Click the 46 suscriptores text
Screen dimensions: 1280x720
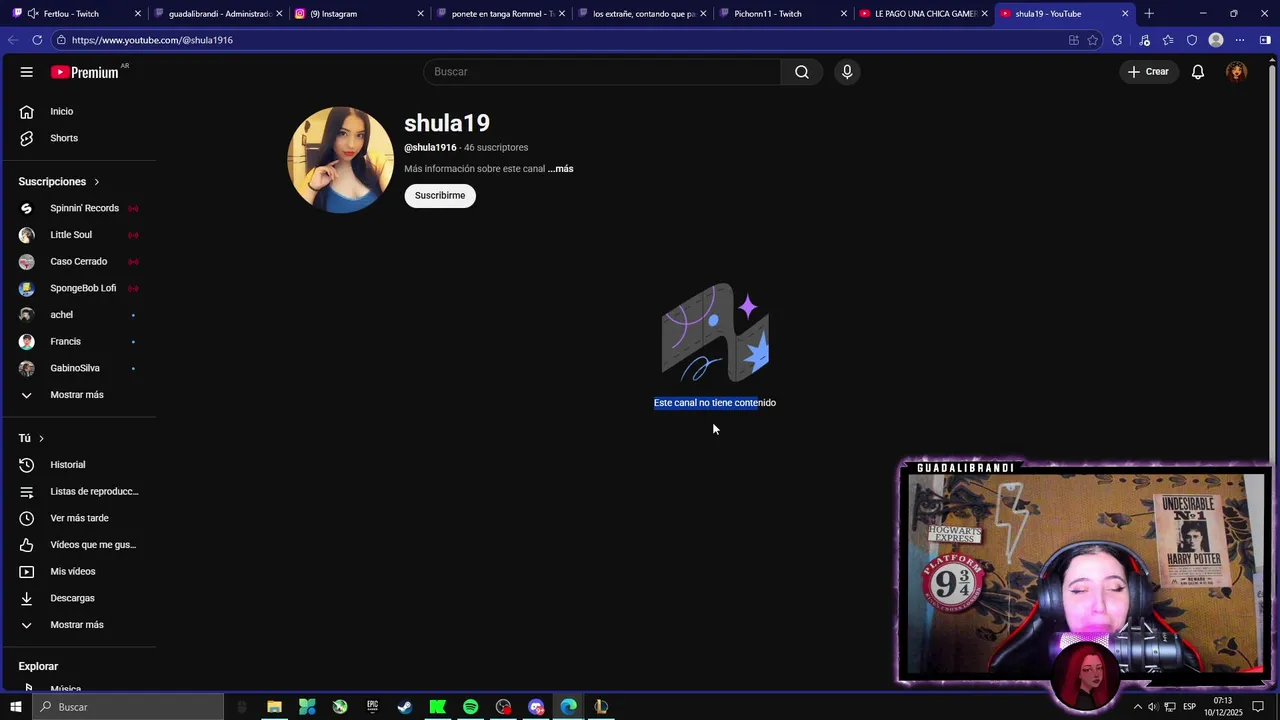(496, 148)
